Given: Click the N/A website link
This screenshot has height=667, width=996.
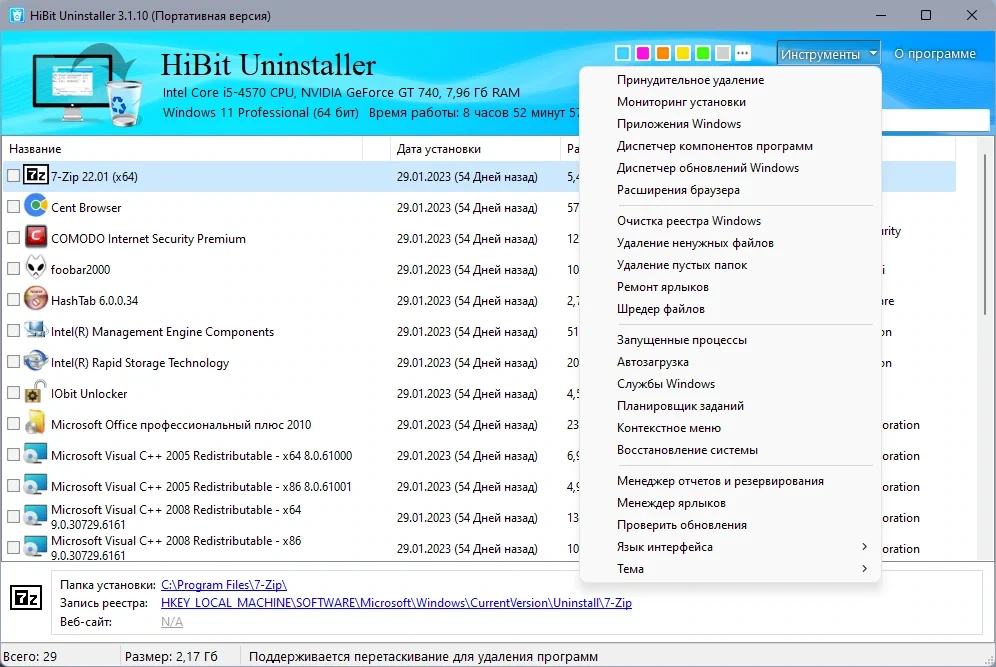Looking at the screenshot, I should [172, 622].
